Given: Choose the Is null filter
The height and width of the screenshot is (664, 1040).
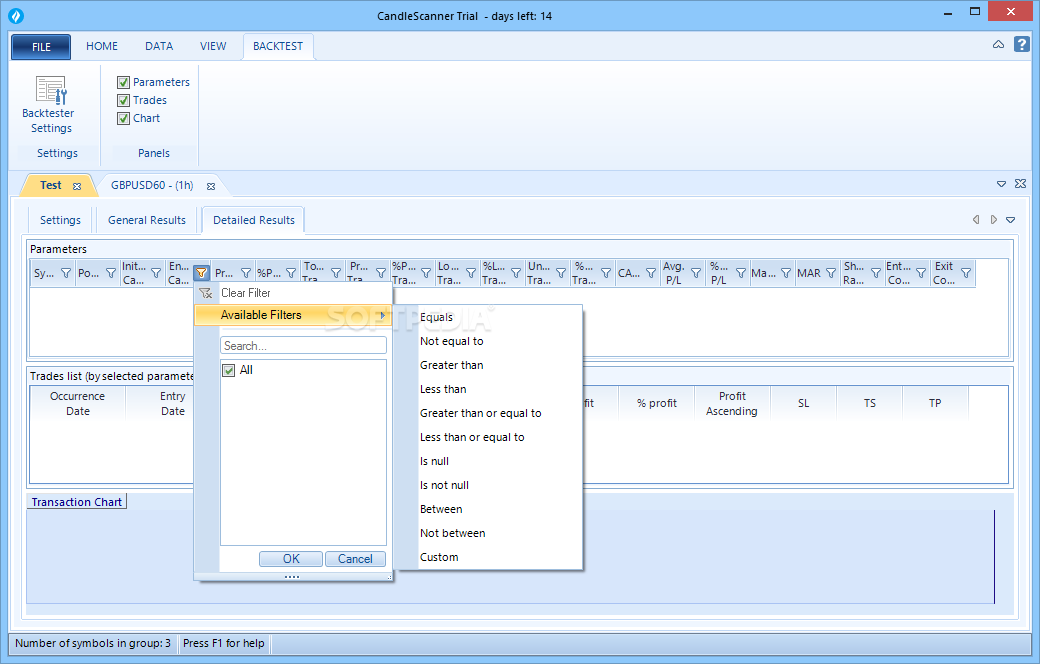Looking at the screenshot, I should (434, 461).
